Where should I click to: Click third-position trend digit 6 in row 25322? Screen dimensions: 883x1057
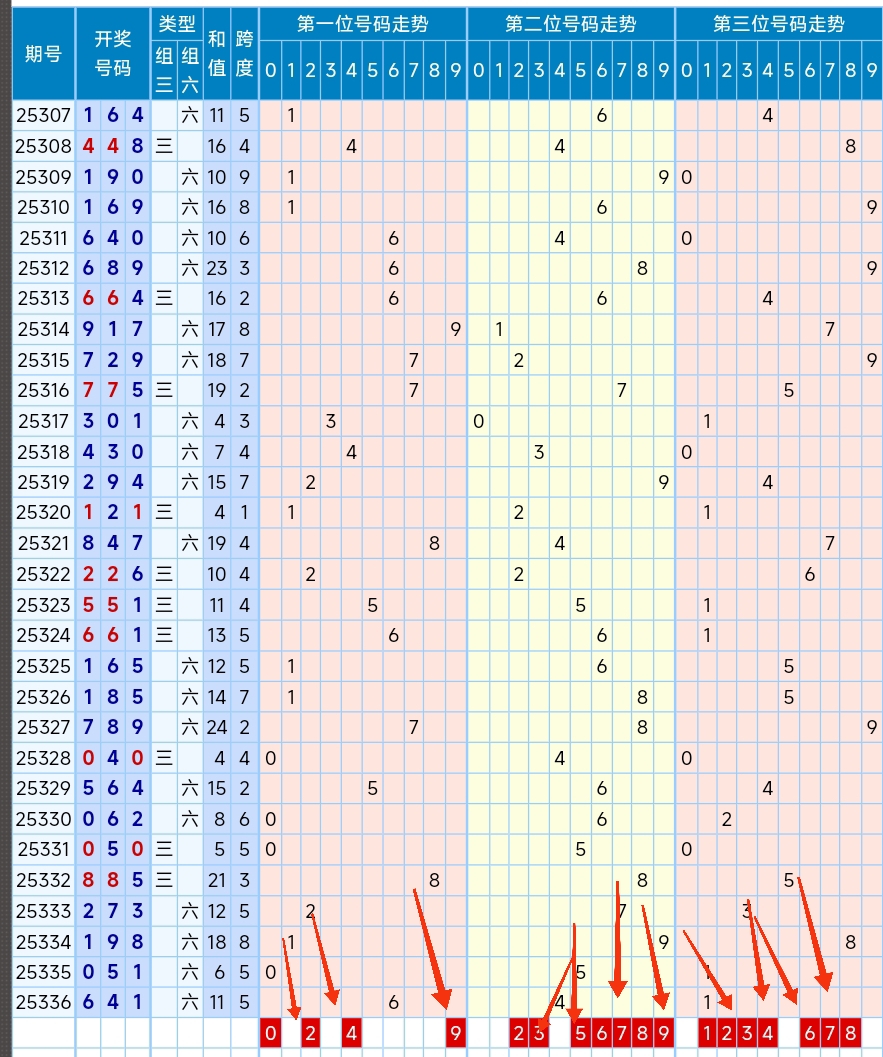coord(810,574)
